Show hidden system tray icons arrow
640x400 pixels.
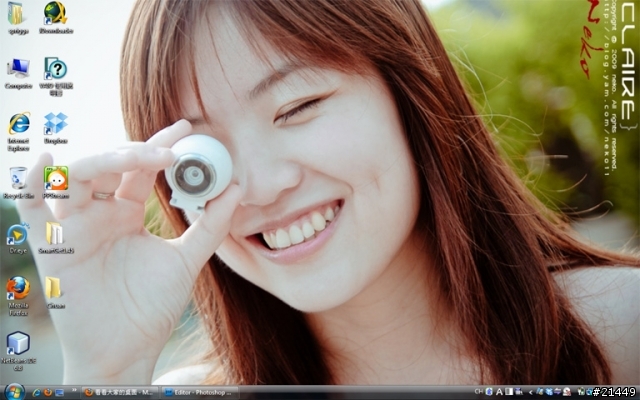click(531, 392)
